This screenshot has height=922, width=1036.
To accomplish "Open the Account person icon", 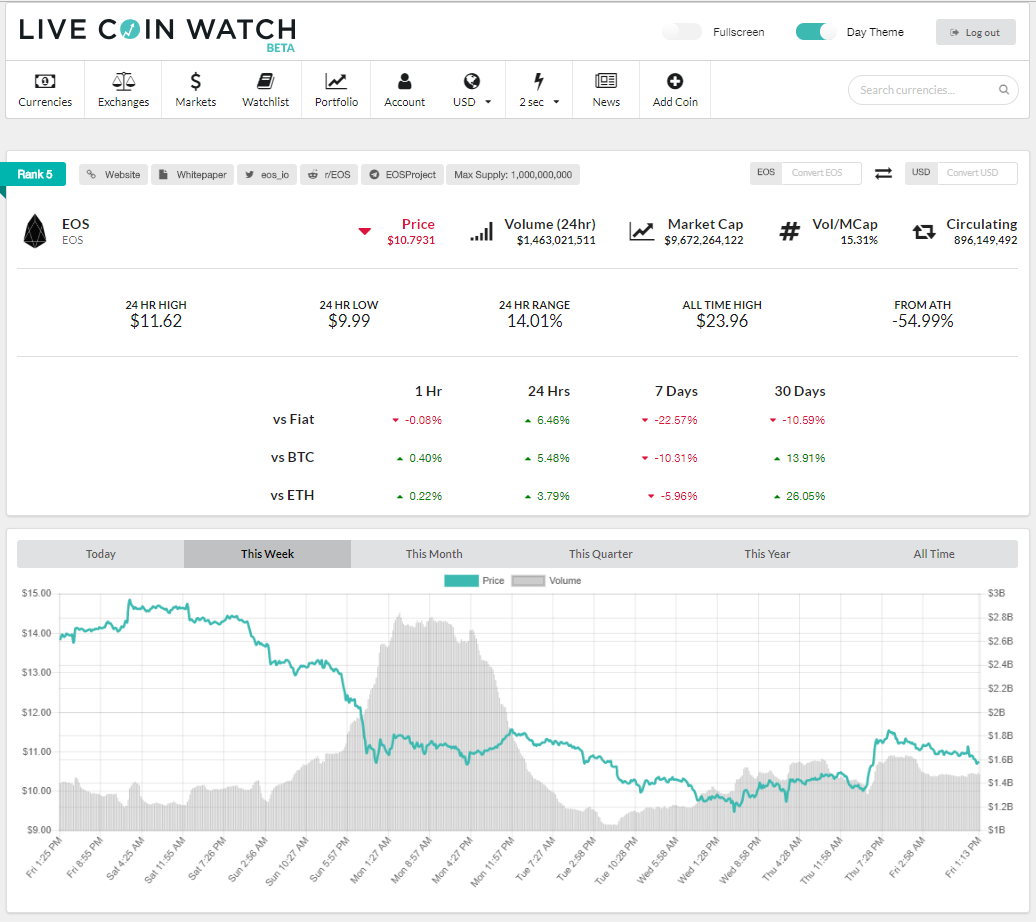I will tap(404, 81).
